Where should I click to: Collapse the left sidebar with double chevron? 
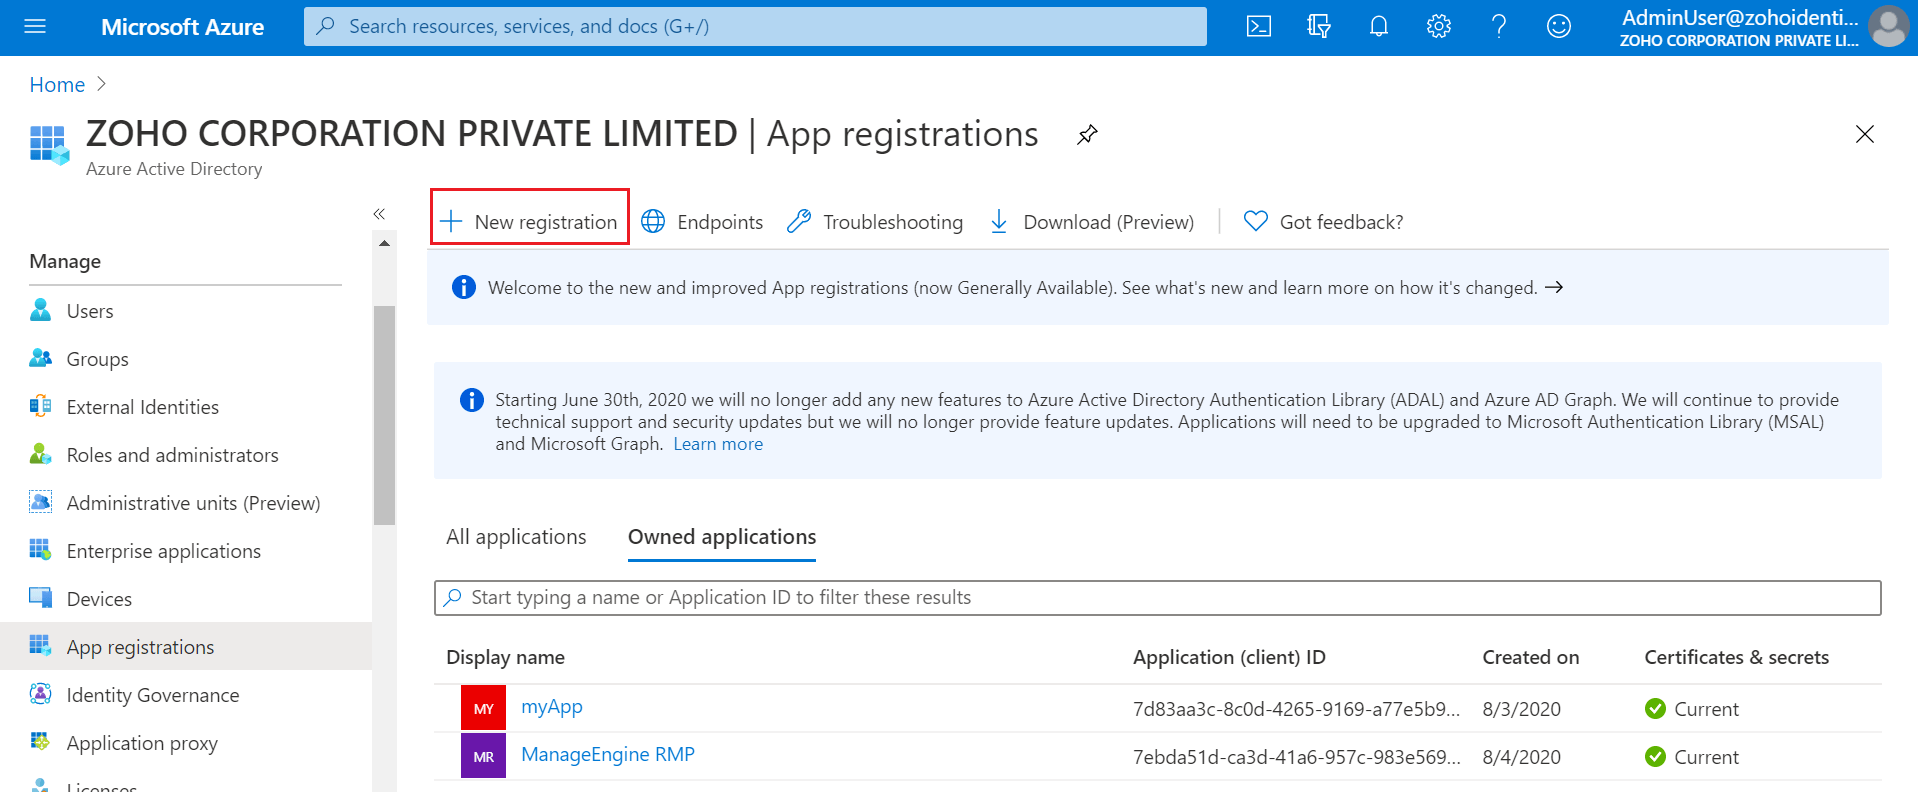(x=379, y=214)
